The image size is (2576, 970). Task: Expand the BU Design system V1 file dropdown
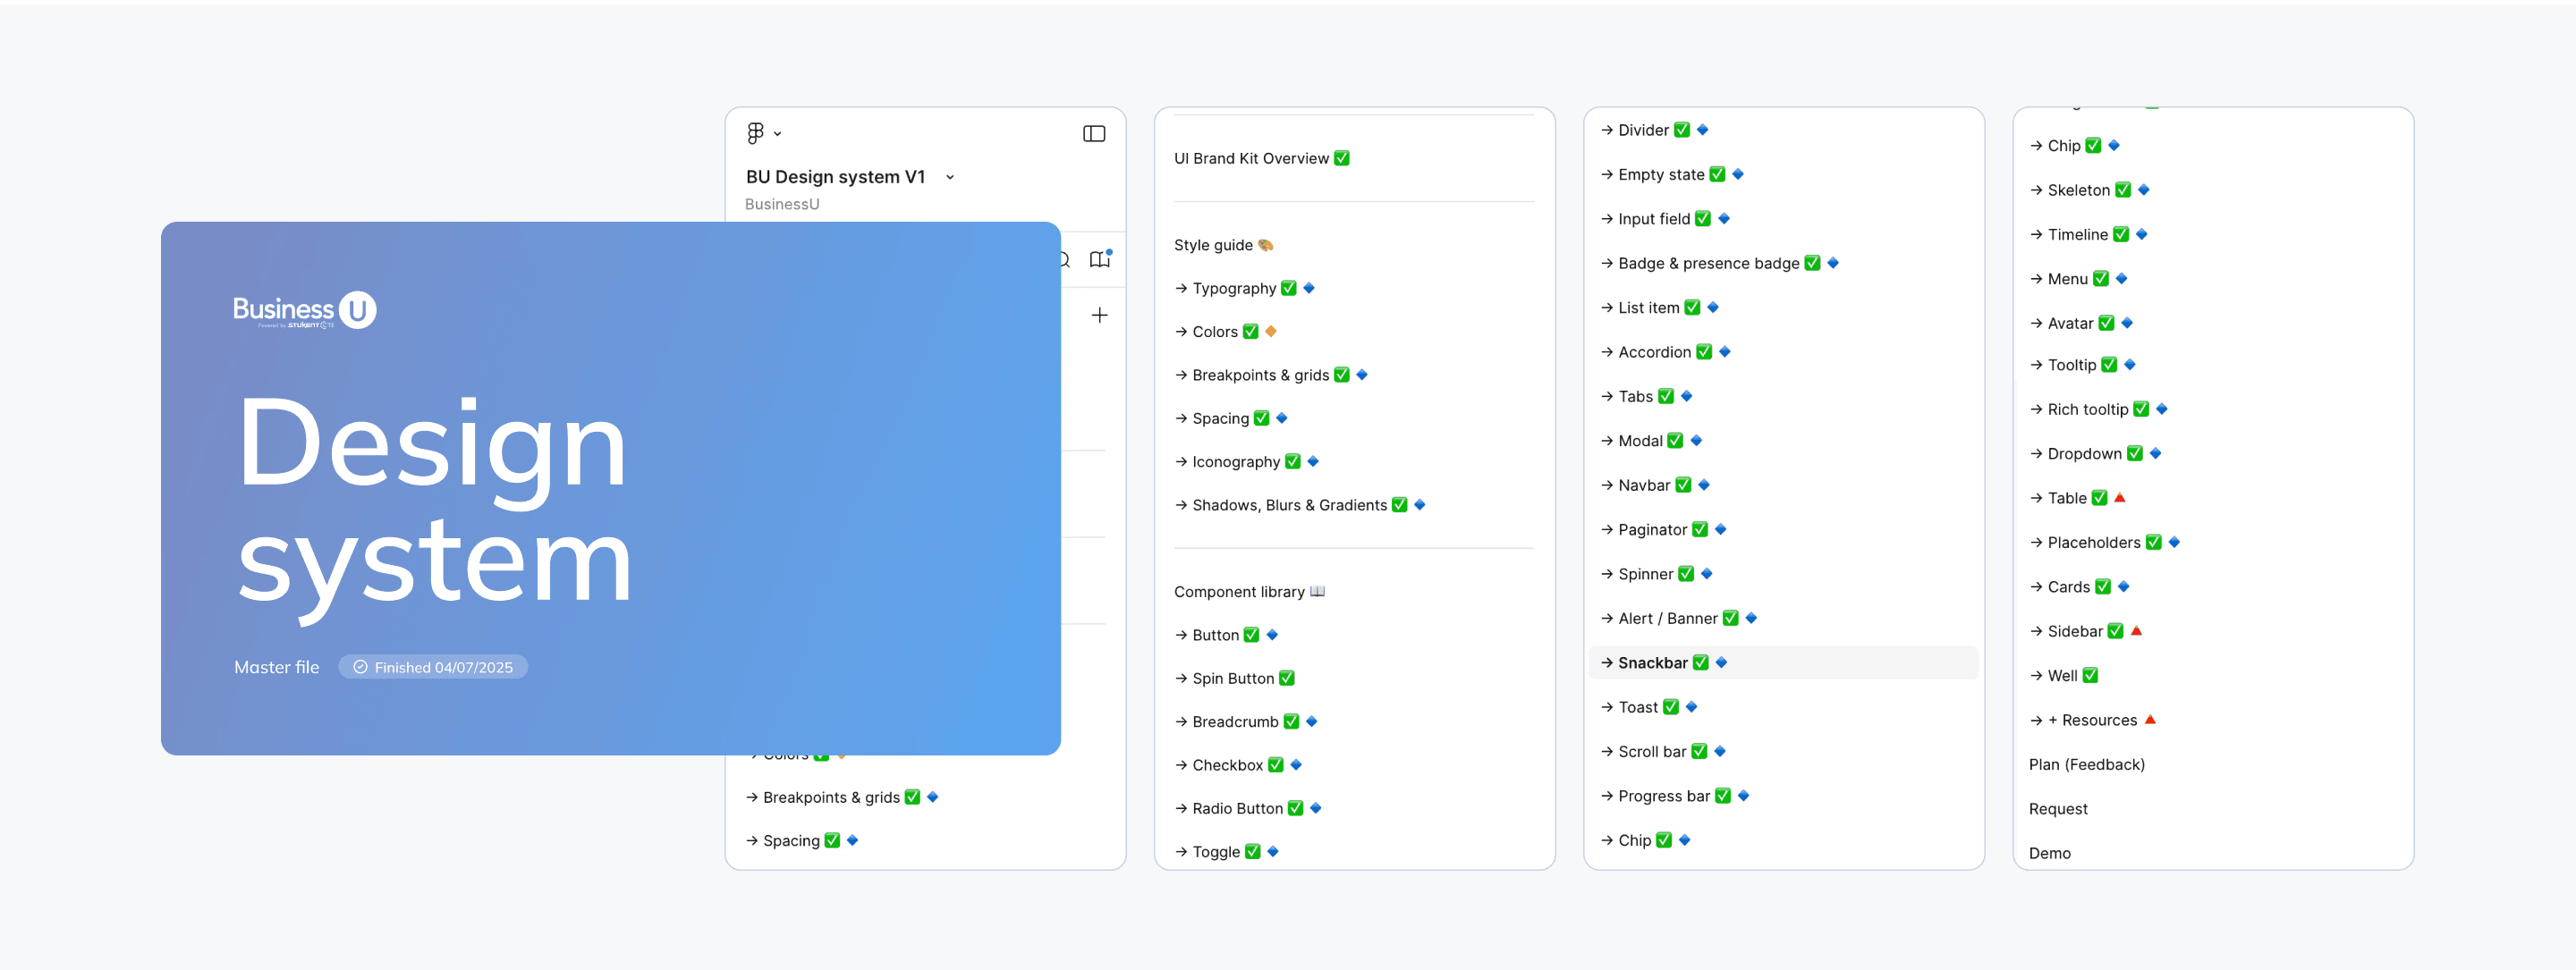(x=950, y=177)
